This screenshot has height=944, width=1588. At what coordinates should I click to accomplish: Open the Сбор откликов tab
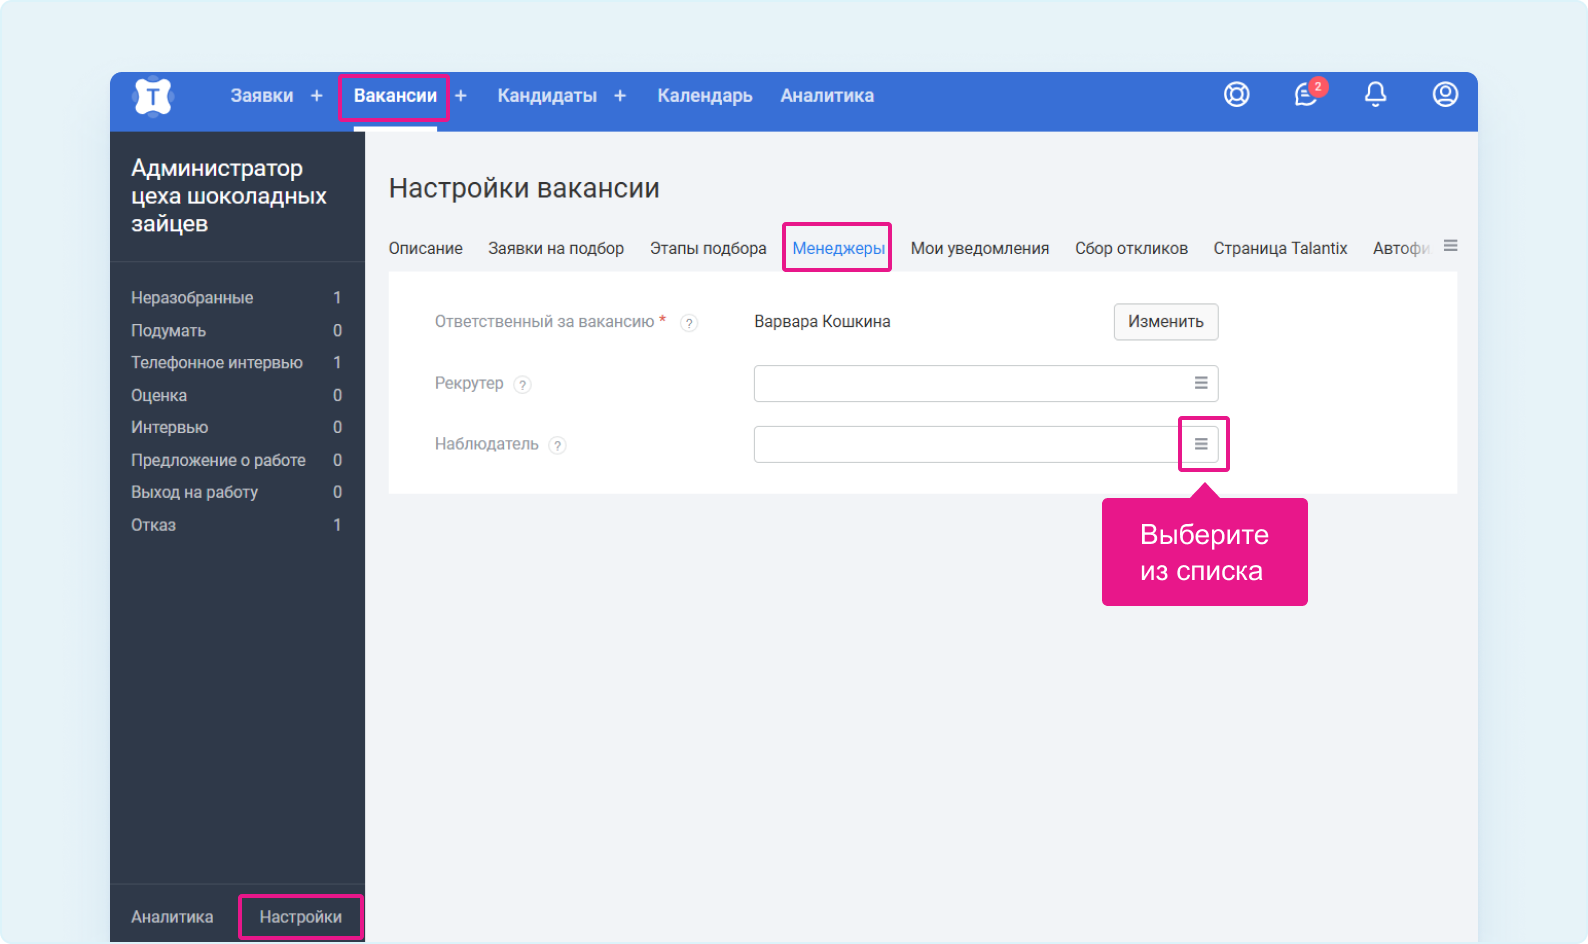pyautogui.click(x=1131, y=248)
